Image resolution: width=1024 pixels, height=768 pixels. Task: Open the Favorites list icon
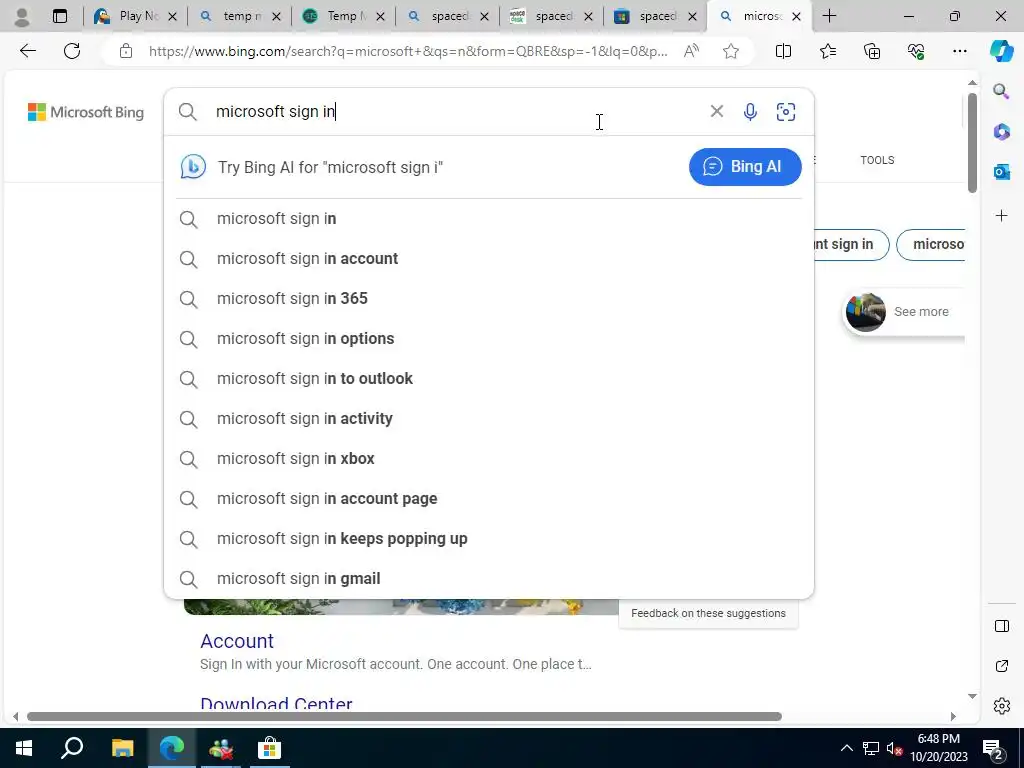827,51
